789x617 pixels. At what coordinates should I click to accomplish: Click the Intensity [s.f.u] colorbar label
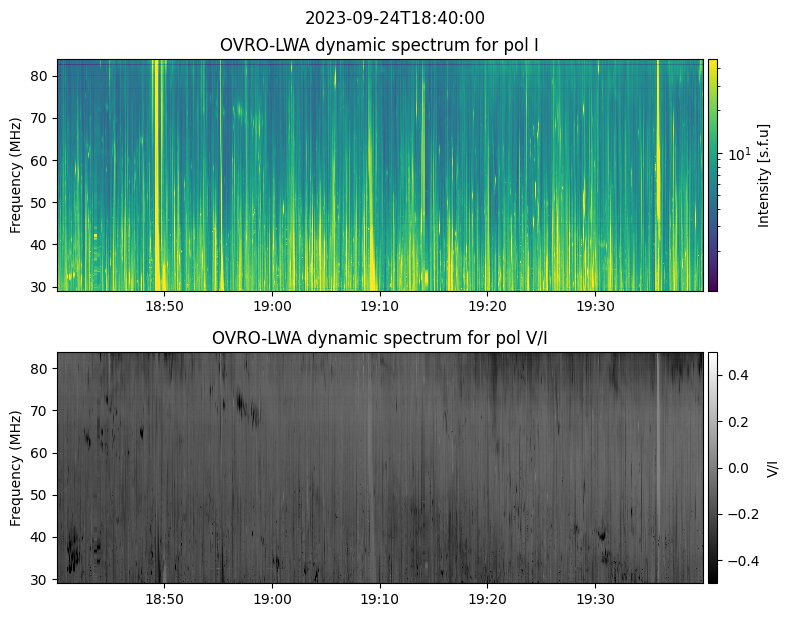click(763, 176)
